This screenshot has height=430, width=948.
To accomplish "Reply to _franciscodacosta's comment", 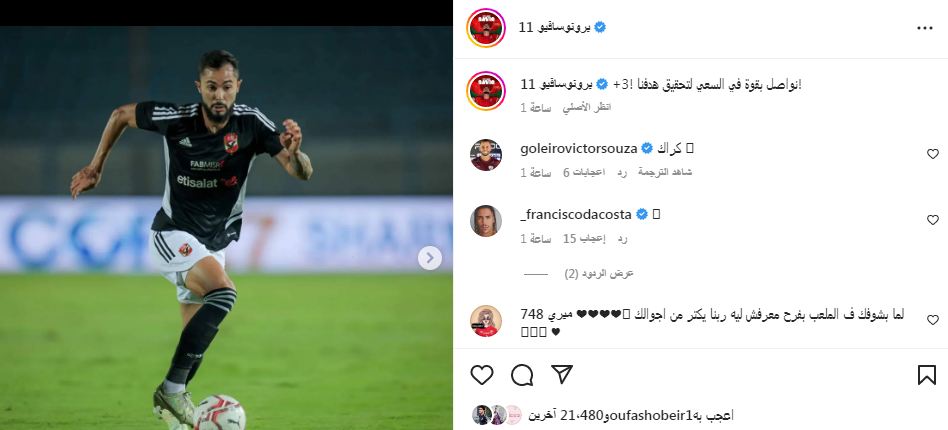I will (622, 239).
